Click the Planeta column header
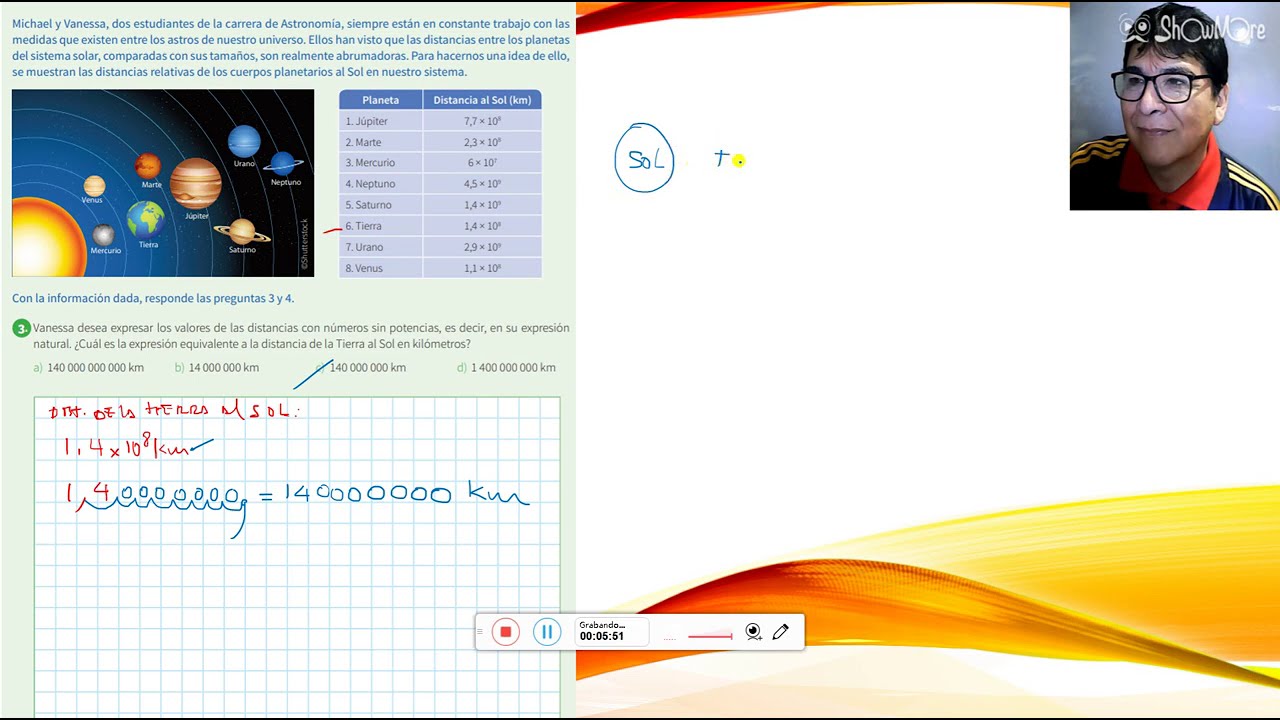 [381, 100]
